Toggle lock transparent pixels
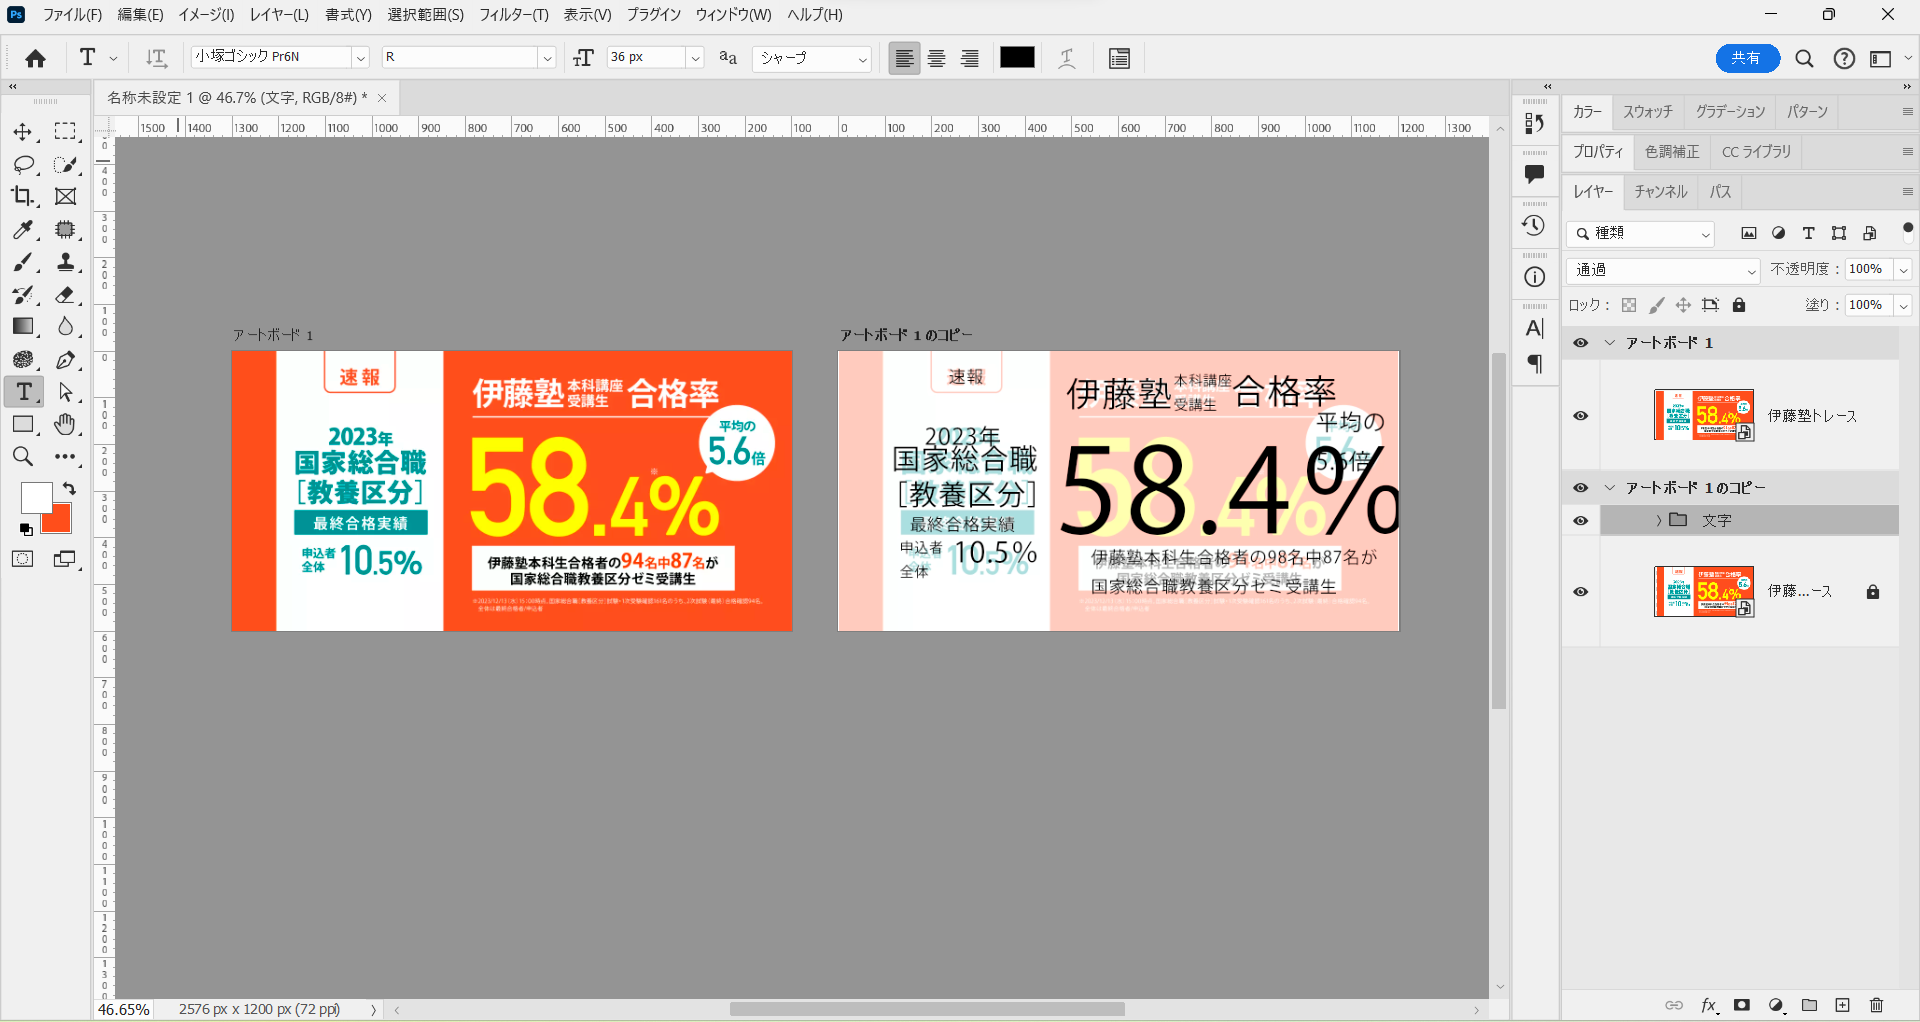The width and height of the screenshot is (1920, 1022). click(x=1629, y=305)
